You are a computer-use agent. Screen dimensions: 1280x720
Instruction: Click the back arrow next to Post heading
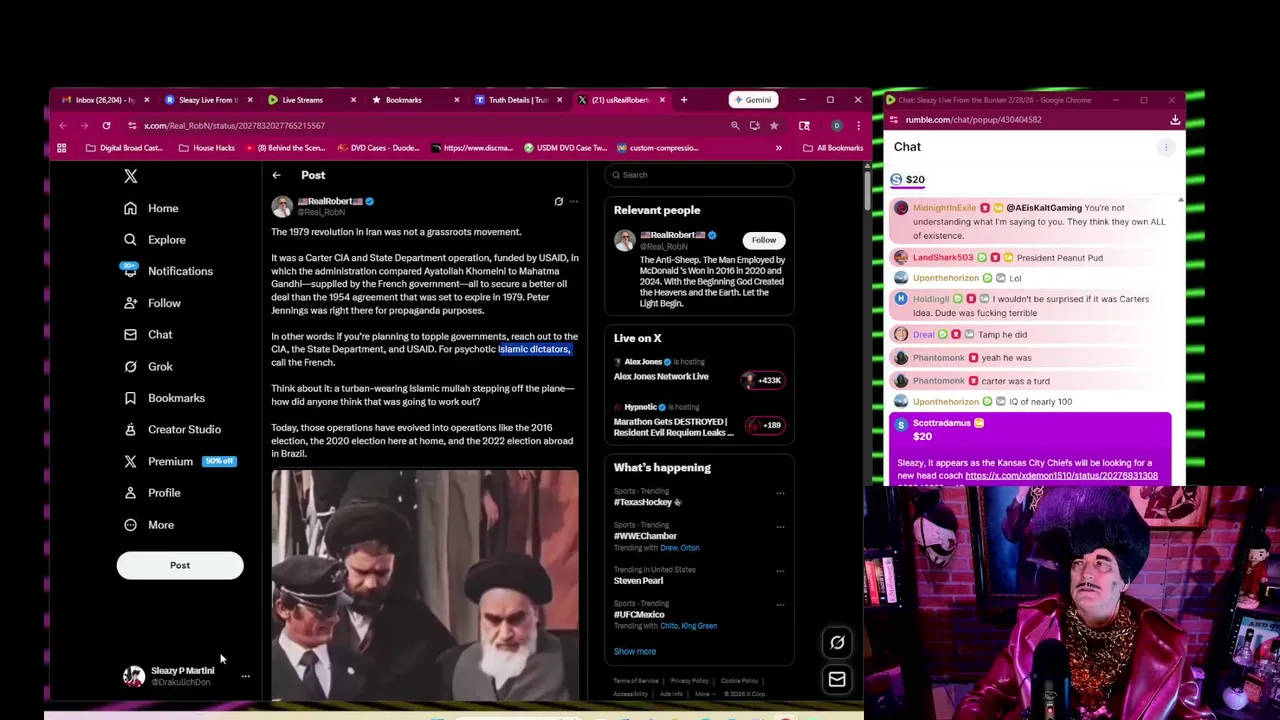tap(276, 175)
